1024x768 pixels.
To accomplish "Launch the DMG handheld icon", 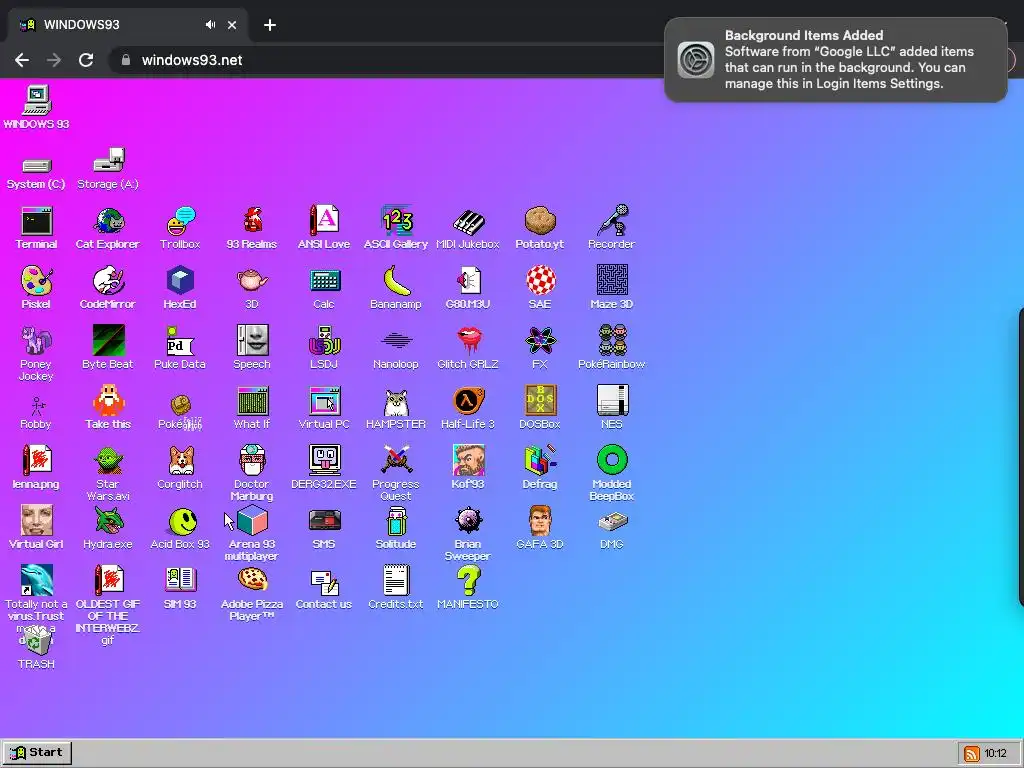I will pyautogui.click(x=611, y=522).
